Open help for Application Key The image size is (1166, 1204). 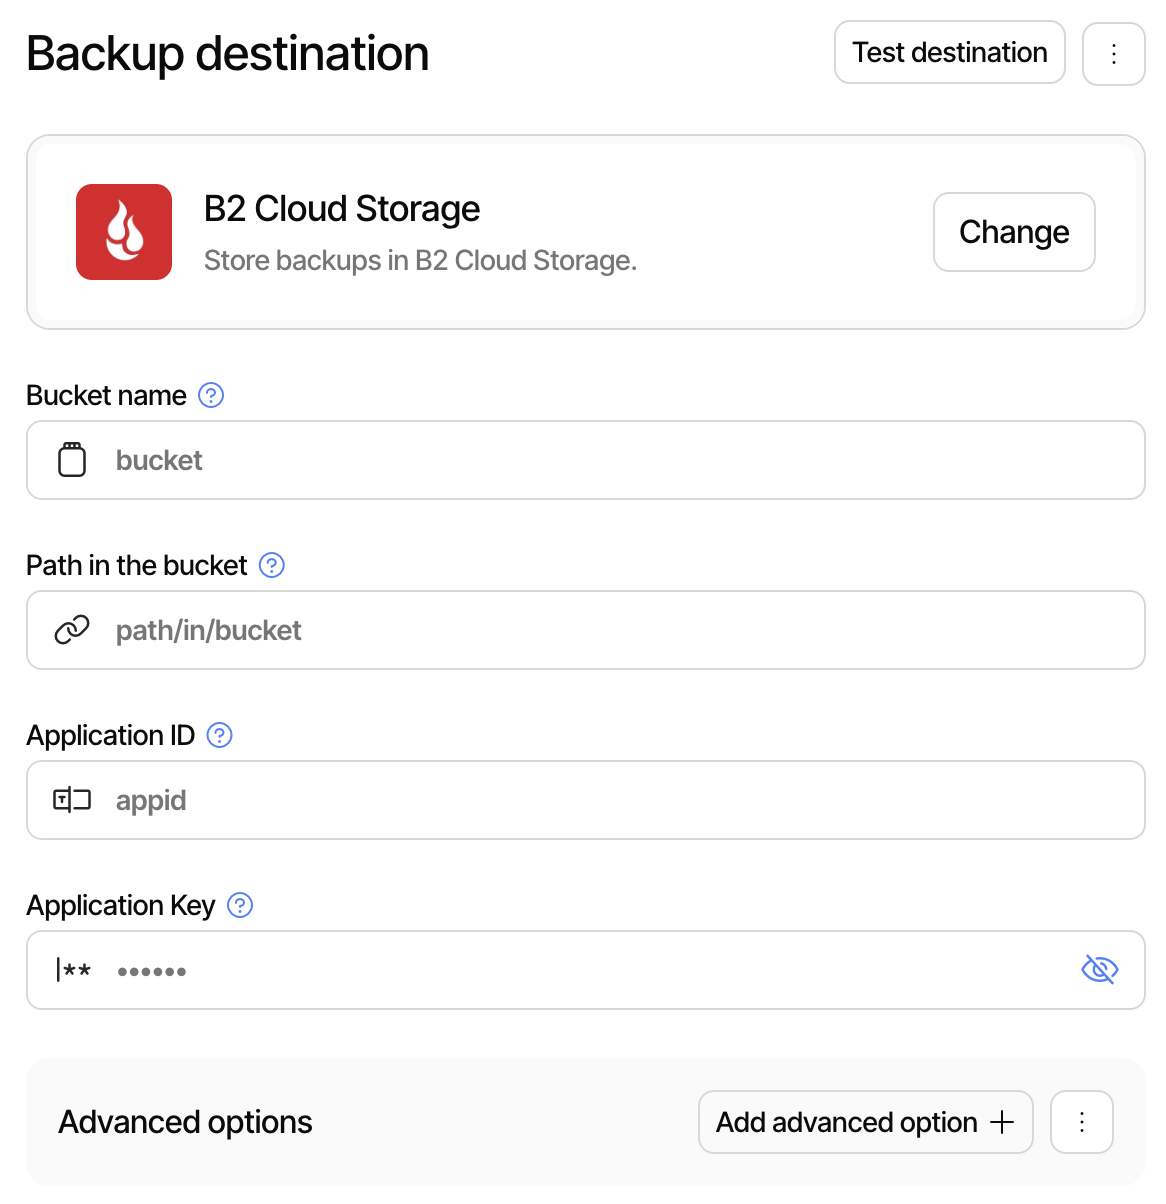(x=240, y=905)
